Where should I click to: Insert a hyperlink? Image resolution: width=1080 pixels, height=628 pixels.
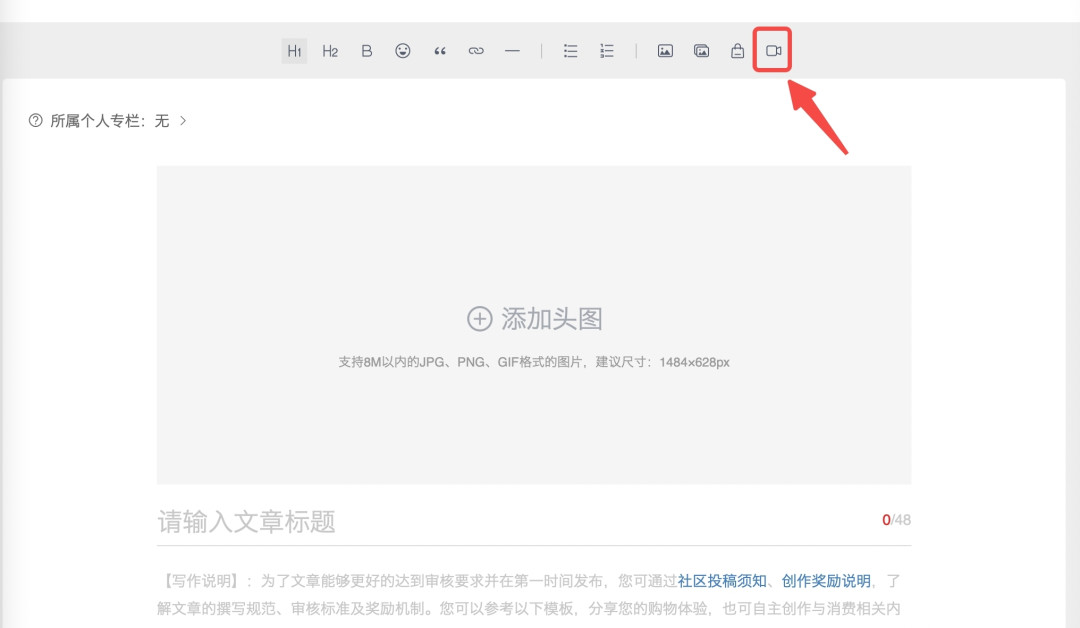476,51
